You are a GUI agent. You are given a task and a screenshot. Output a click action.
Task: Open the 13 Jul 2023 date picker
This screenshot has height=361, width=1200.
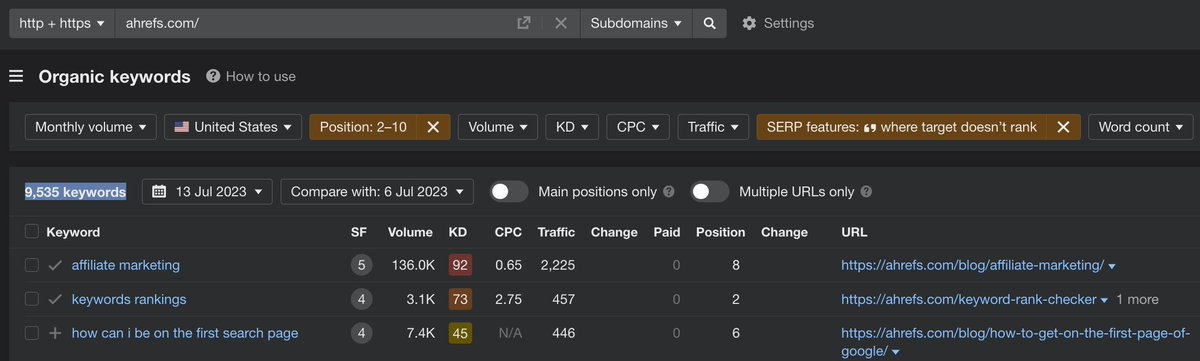click(207, 191)
